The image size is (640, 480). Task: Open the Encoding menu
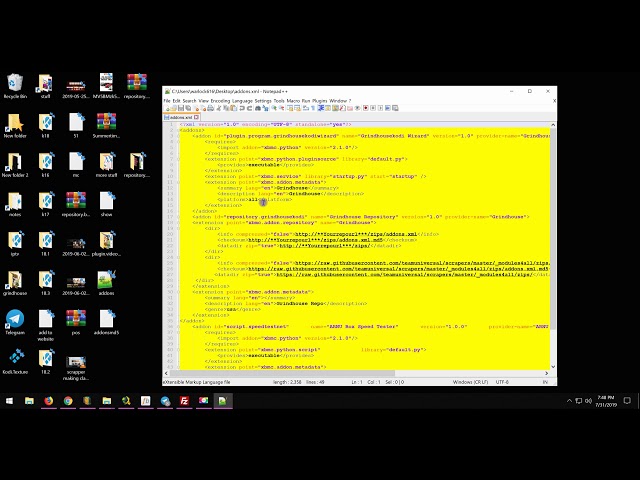pos(220,101)
